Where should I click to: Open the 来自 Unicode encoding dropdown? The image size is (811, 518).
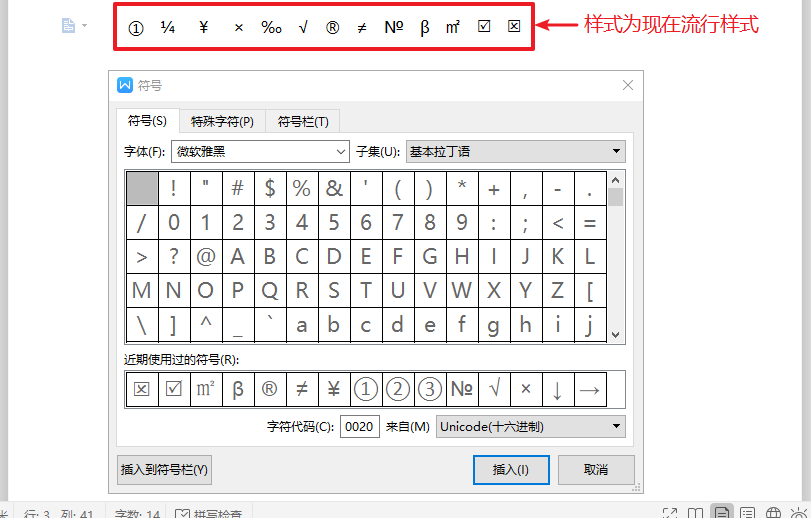click(531, 427)
